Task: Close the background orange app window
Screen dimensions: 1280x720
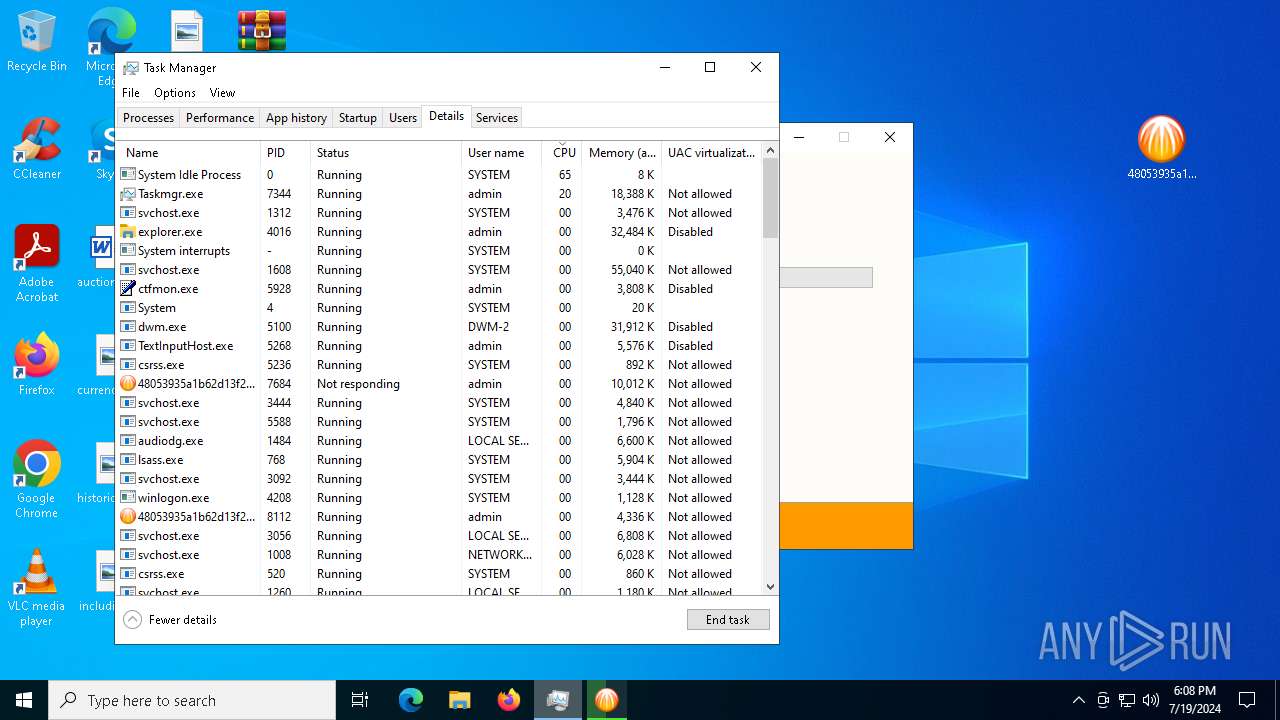Action: point(889,138)
